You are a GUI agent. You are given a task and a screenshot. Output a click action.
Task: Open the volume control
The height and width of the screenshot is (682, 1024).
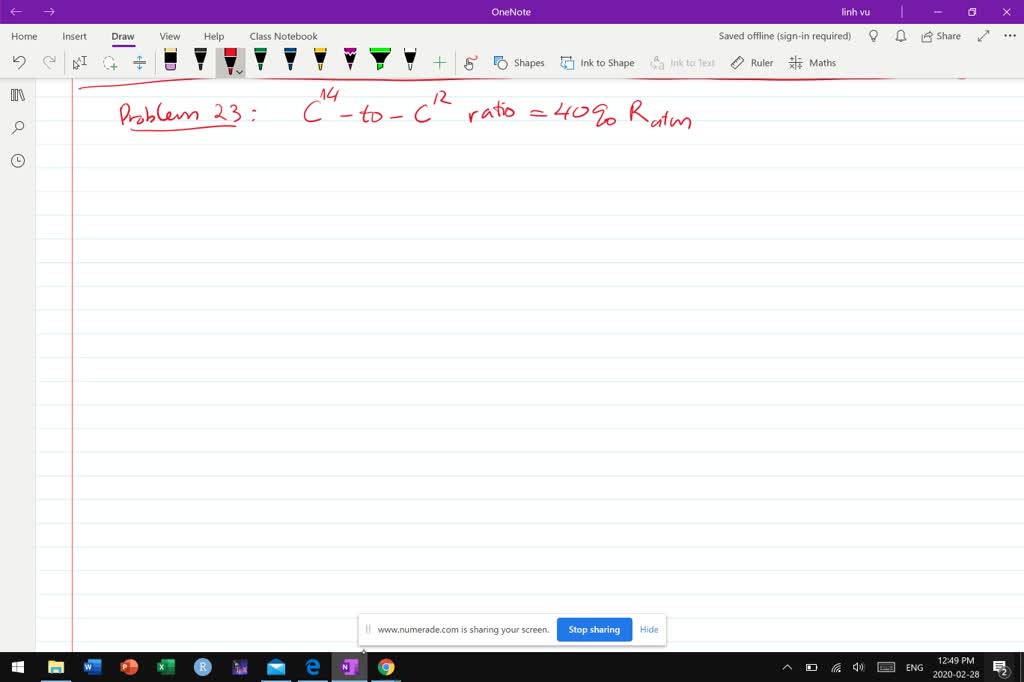point(858,667)
